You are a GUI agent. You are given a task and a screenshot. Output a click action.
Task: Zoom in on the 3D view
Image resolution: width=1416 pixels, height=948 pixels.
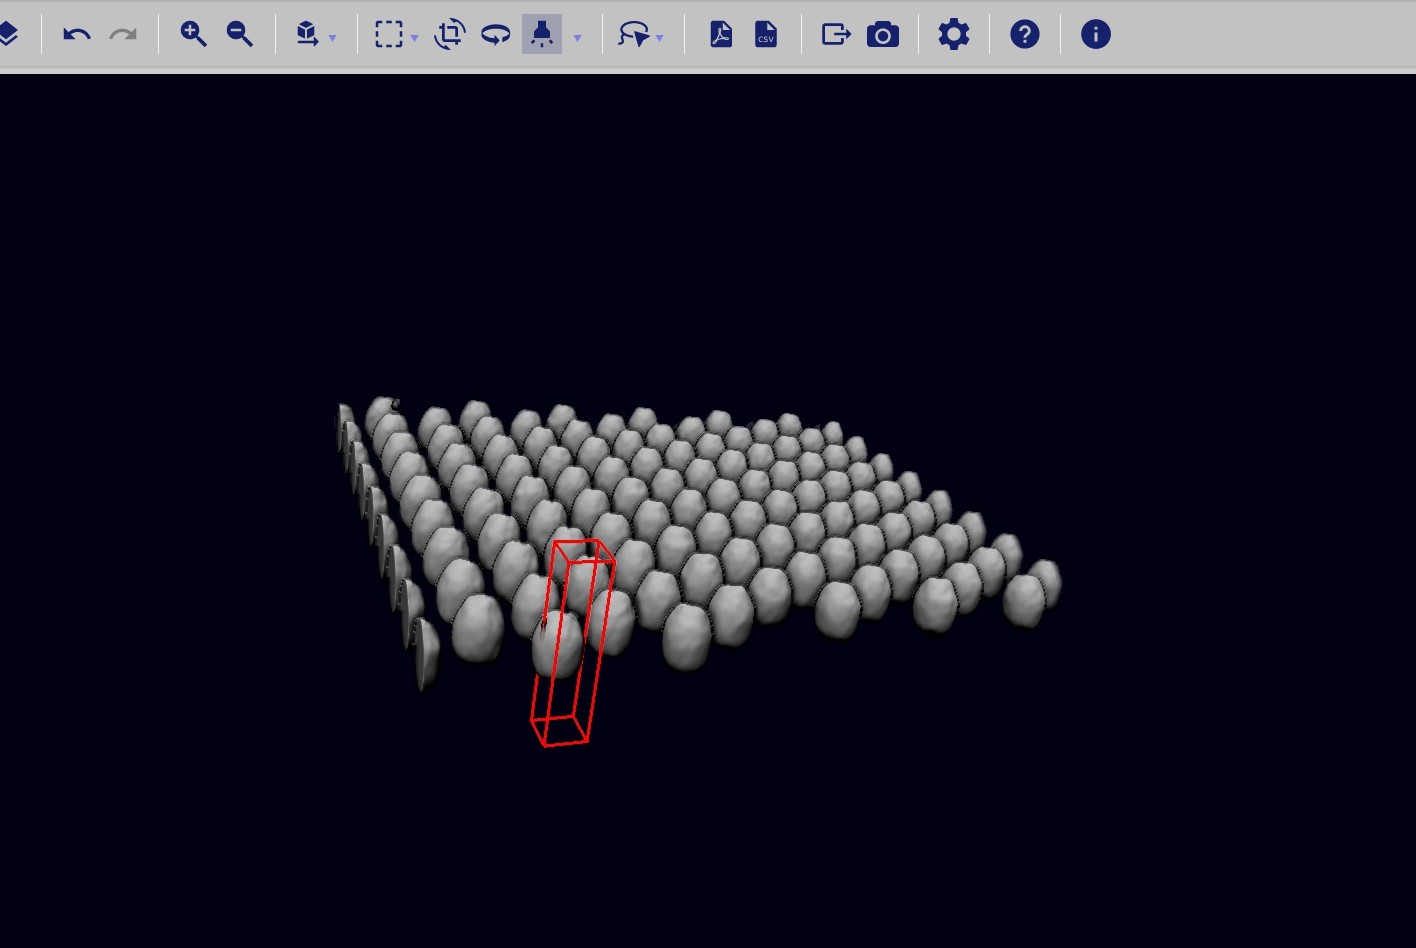click(193, 35)
